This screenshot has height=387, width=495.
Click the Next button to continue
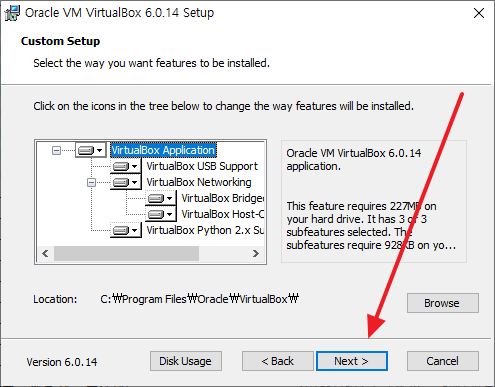pos(352,361)
